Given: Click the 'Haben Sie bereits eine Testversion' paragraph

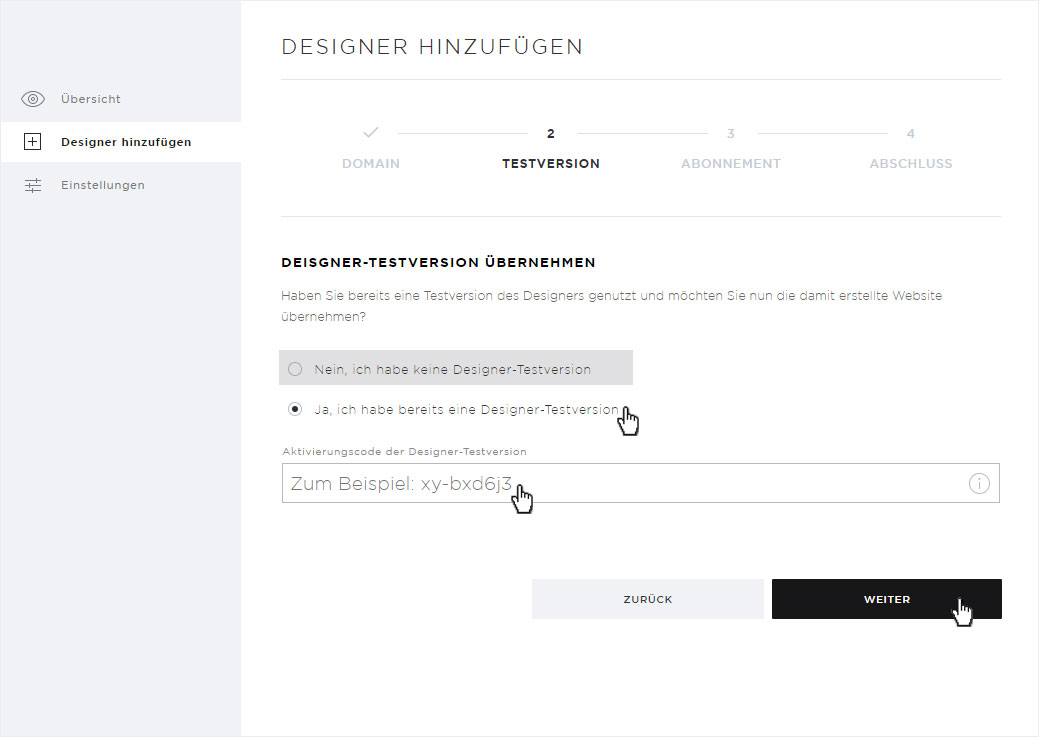Looking at the screenshot, I should [612, 306].
